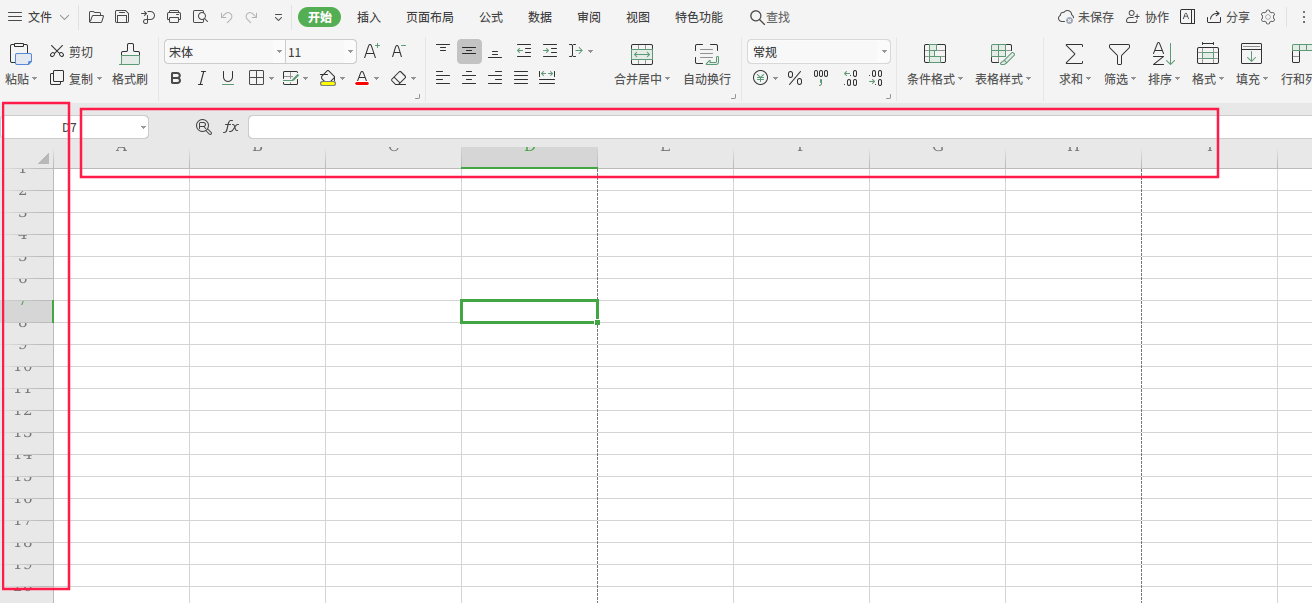
Task: Click the Undo arrow
Action: [x=226, y=17]
